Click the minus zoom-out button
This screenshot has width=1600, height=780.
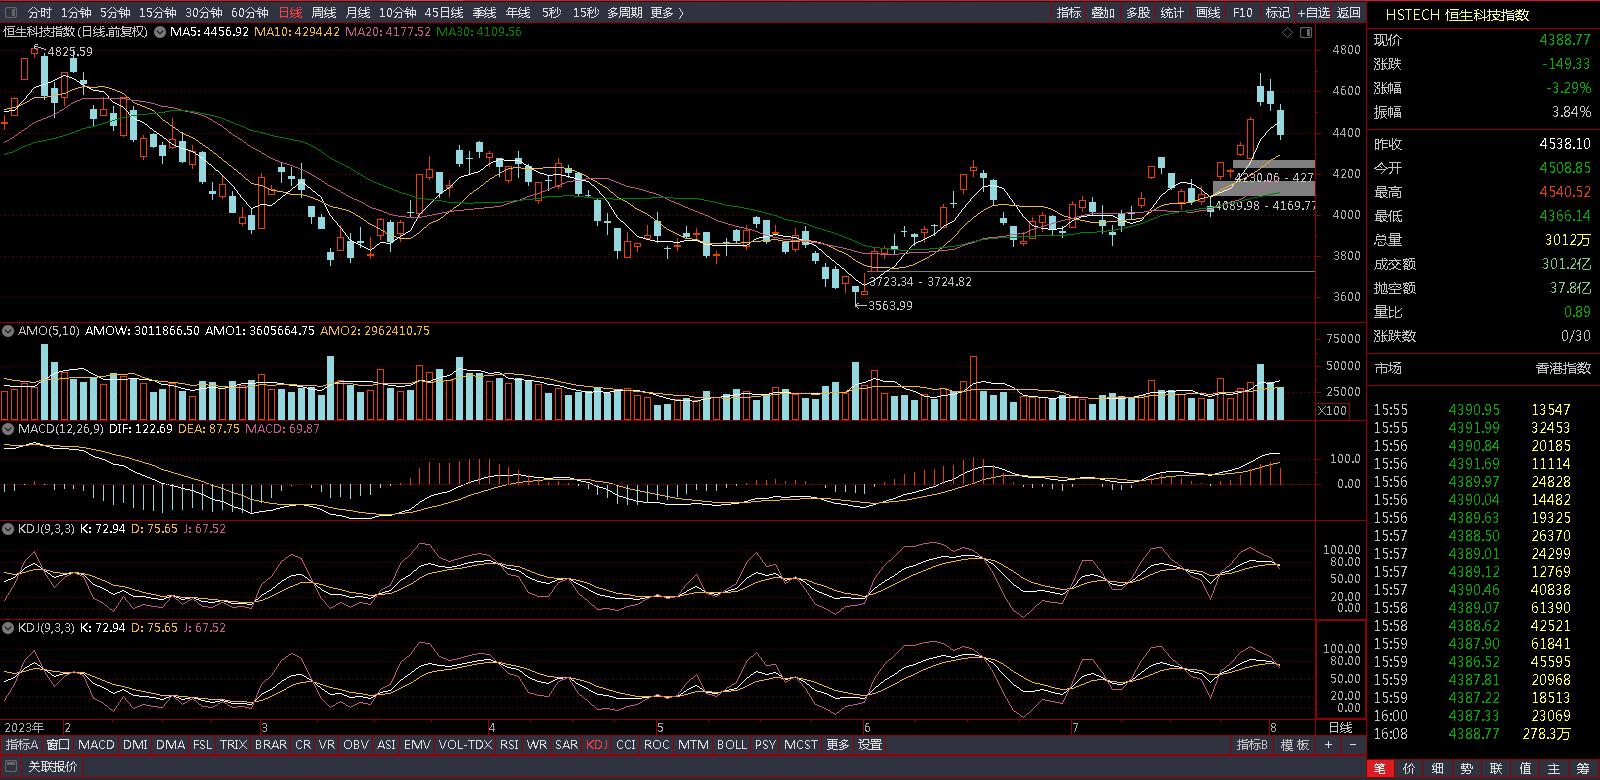pos(1352,745)
